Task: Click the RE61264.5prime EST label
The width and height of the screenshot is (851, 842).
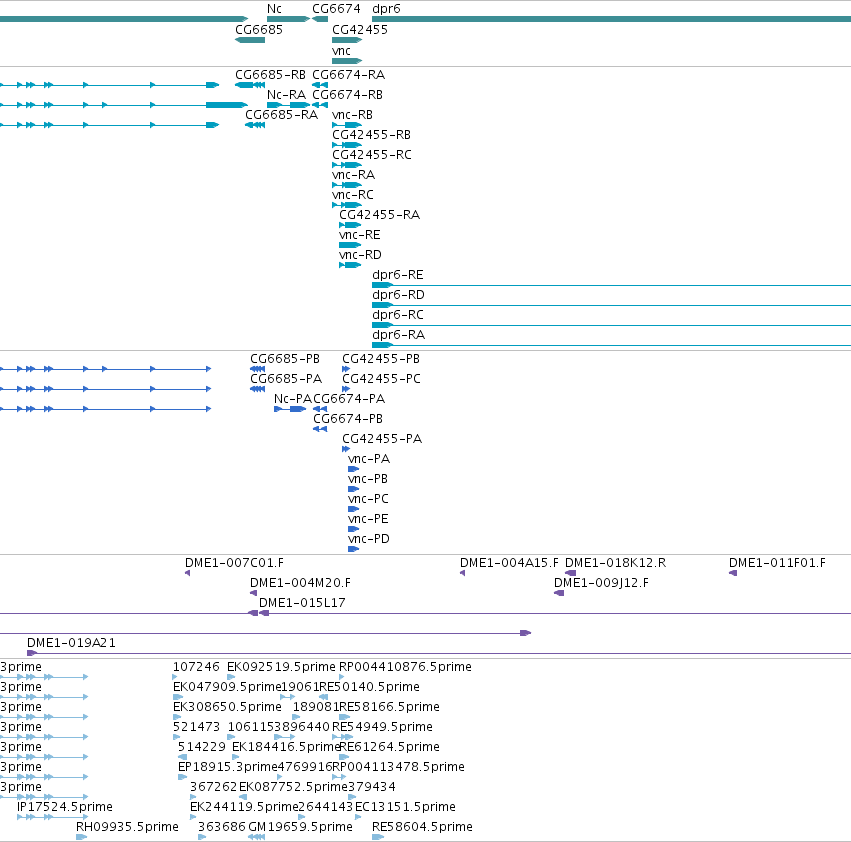Action: tap(389, 746)
